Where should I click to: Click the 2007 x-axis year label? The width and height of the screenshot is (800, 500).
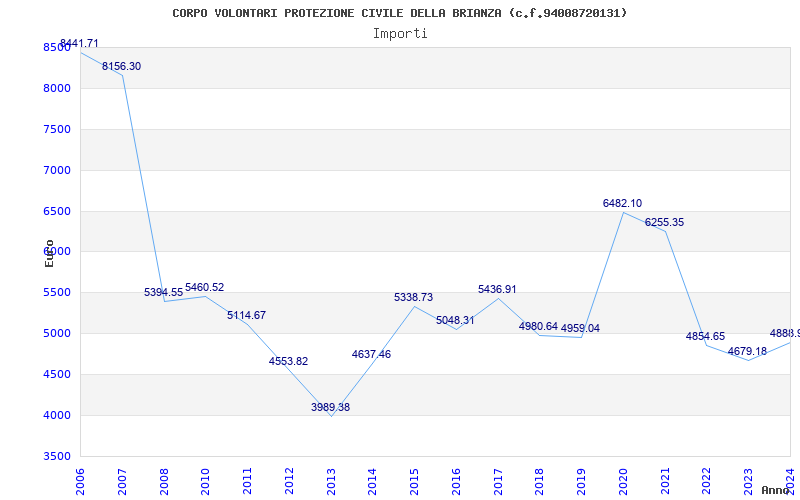coord(121,482)
